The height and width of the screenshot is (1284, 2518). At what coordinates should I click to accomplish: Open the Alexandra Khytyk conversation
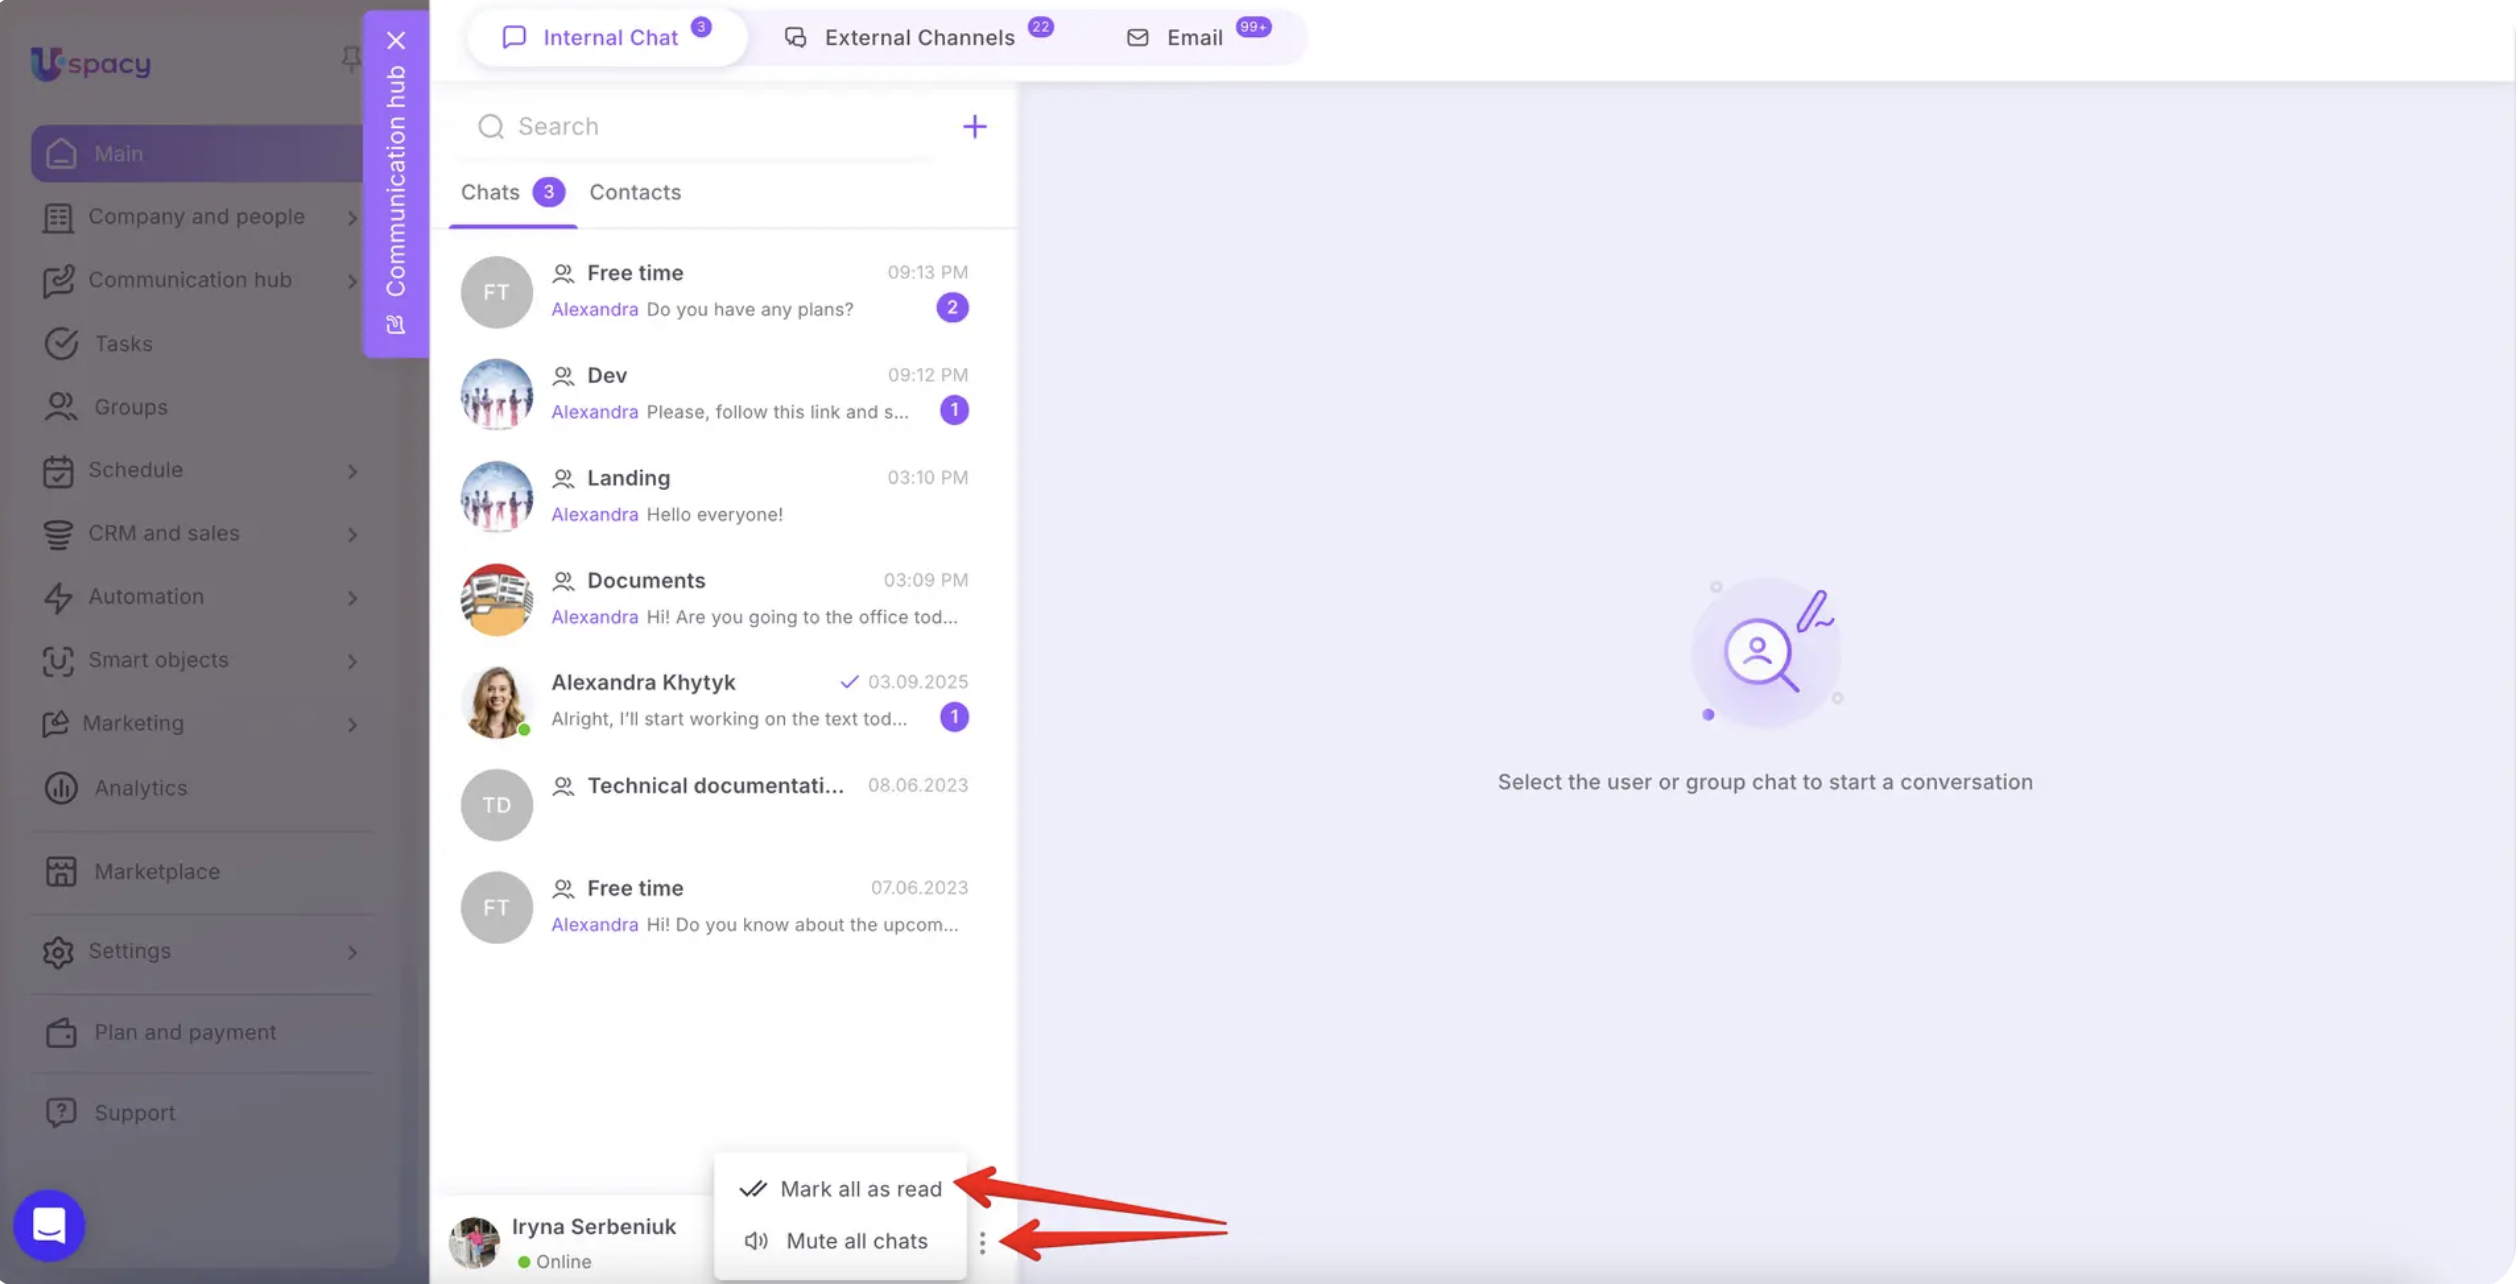714,701
